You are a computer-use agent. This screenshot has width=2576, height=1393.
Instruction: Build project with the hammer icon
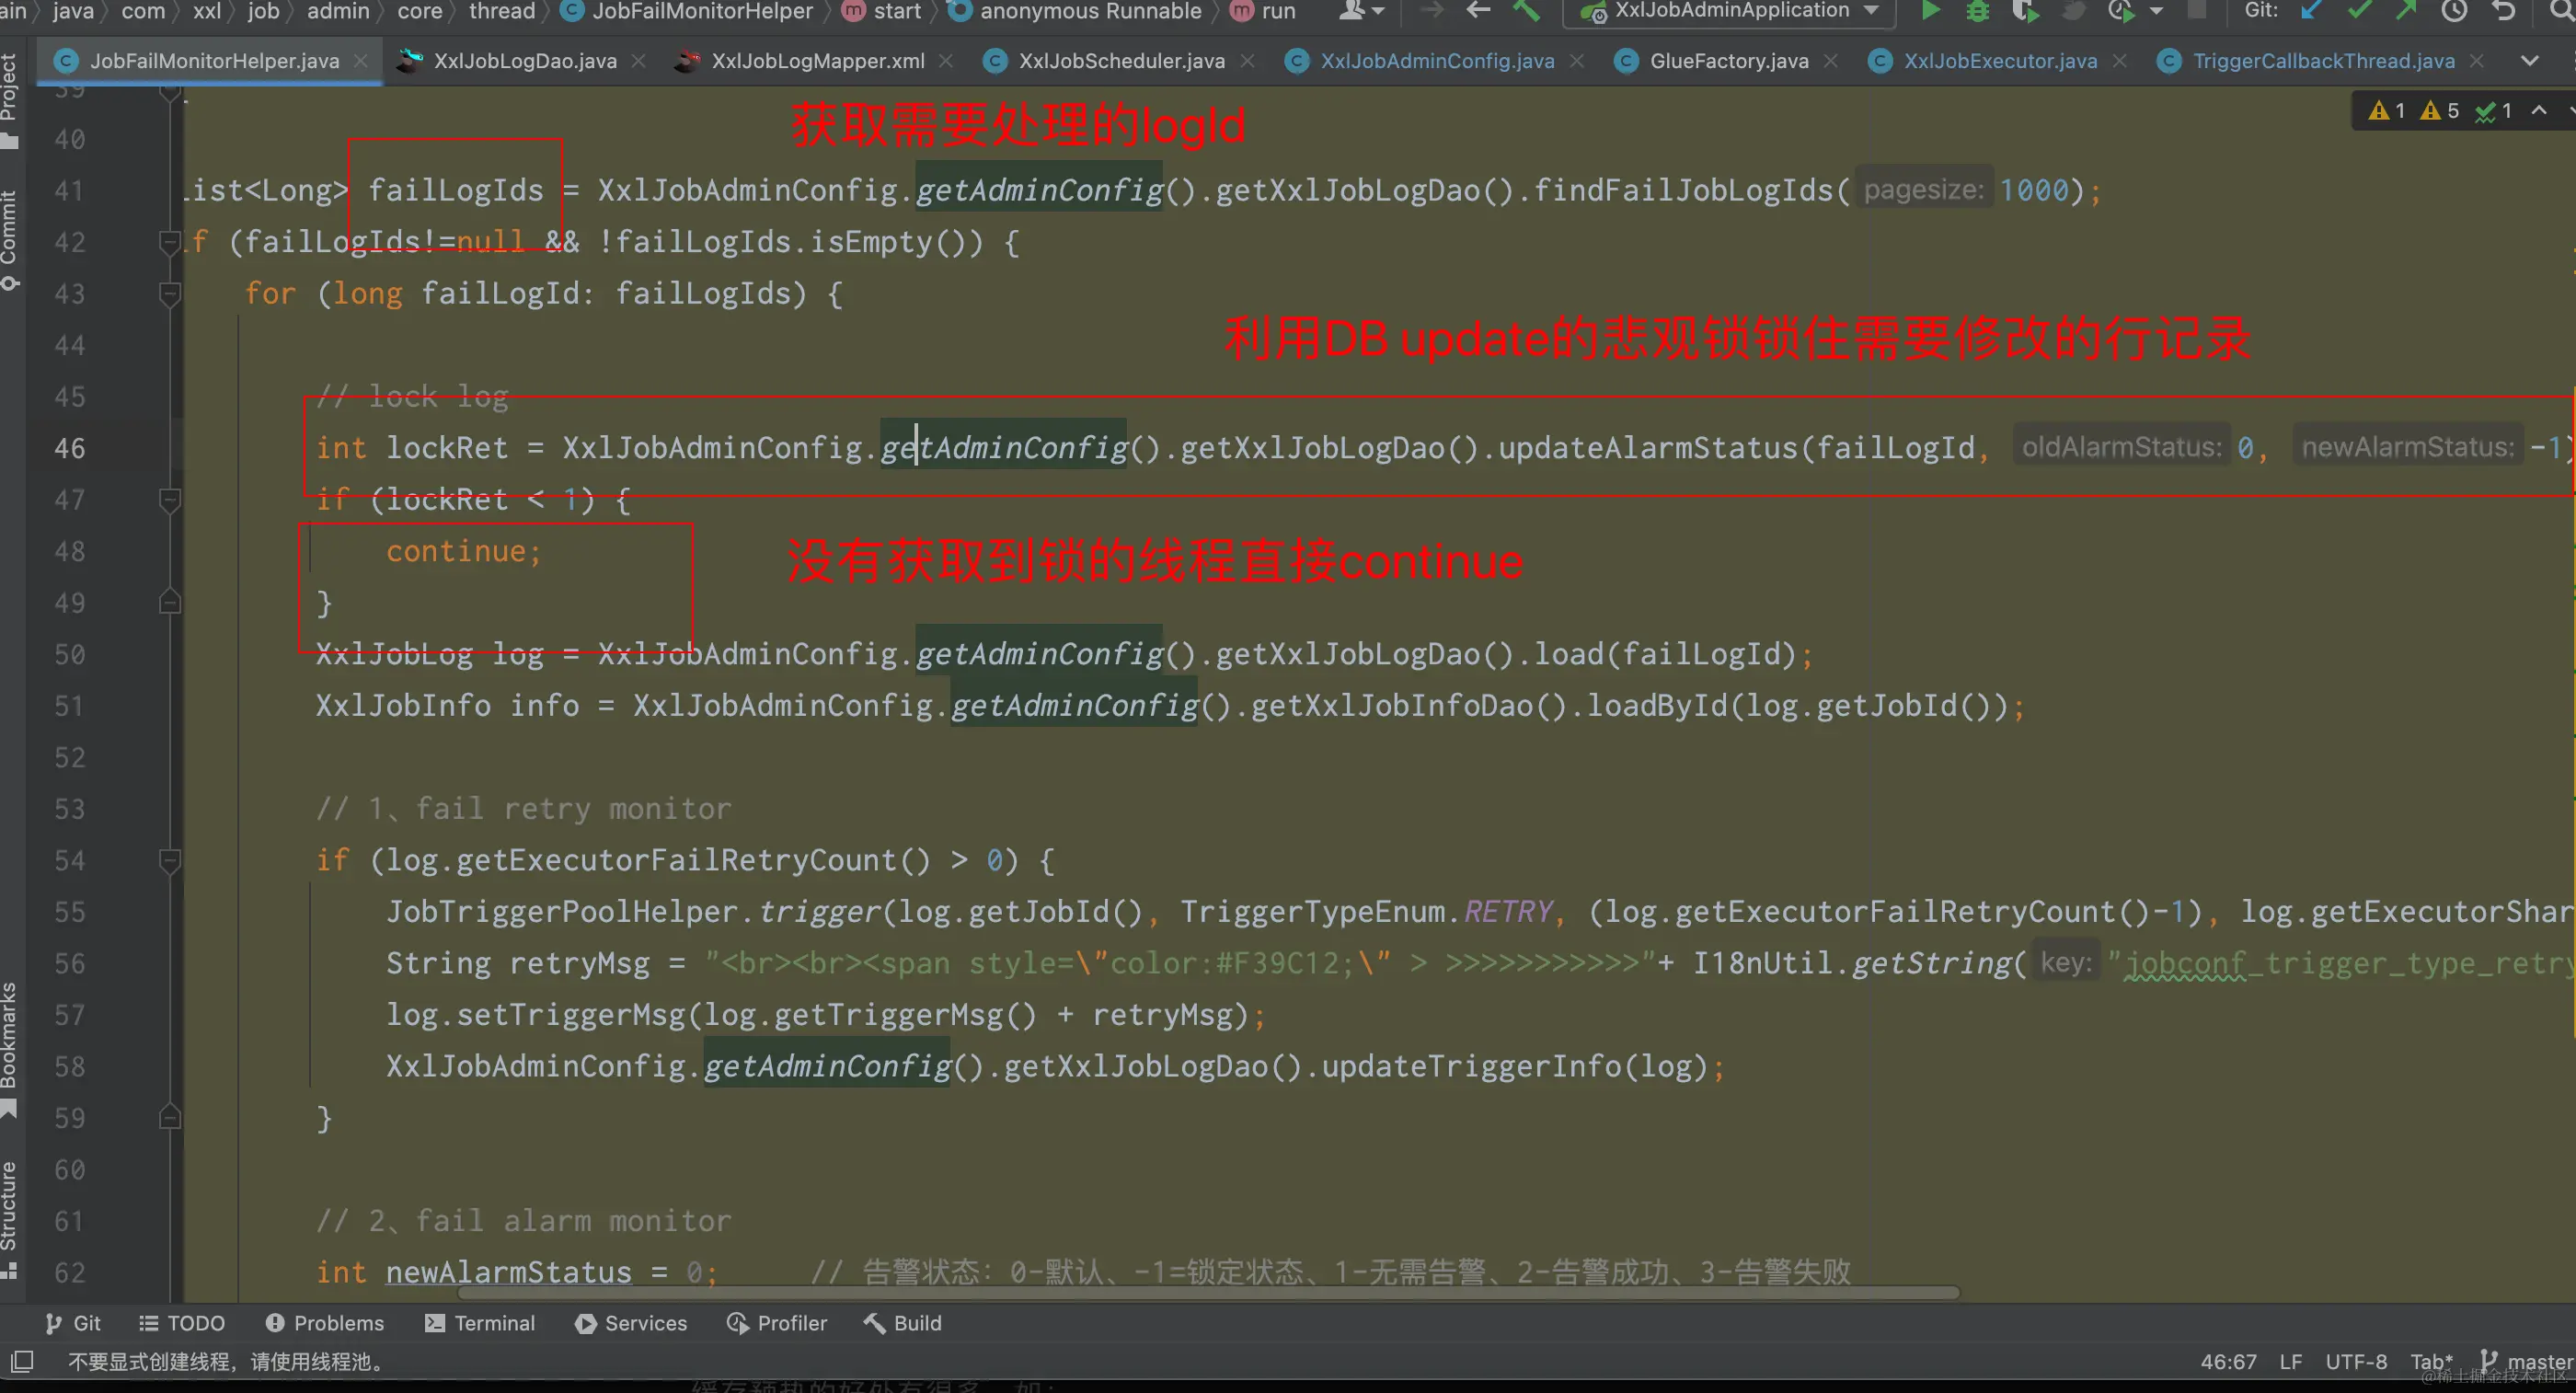(1527, 11)
